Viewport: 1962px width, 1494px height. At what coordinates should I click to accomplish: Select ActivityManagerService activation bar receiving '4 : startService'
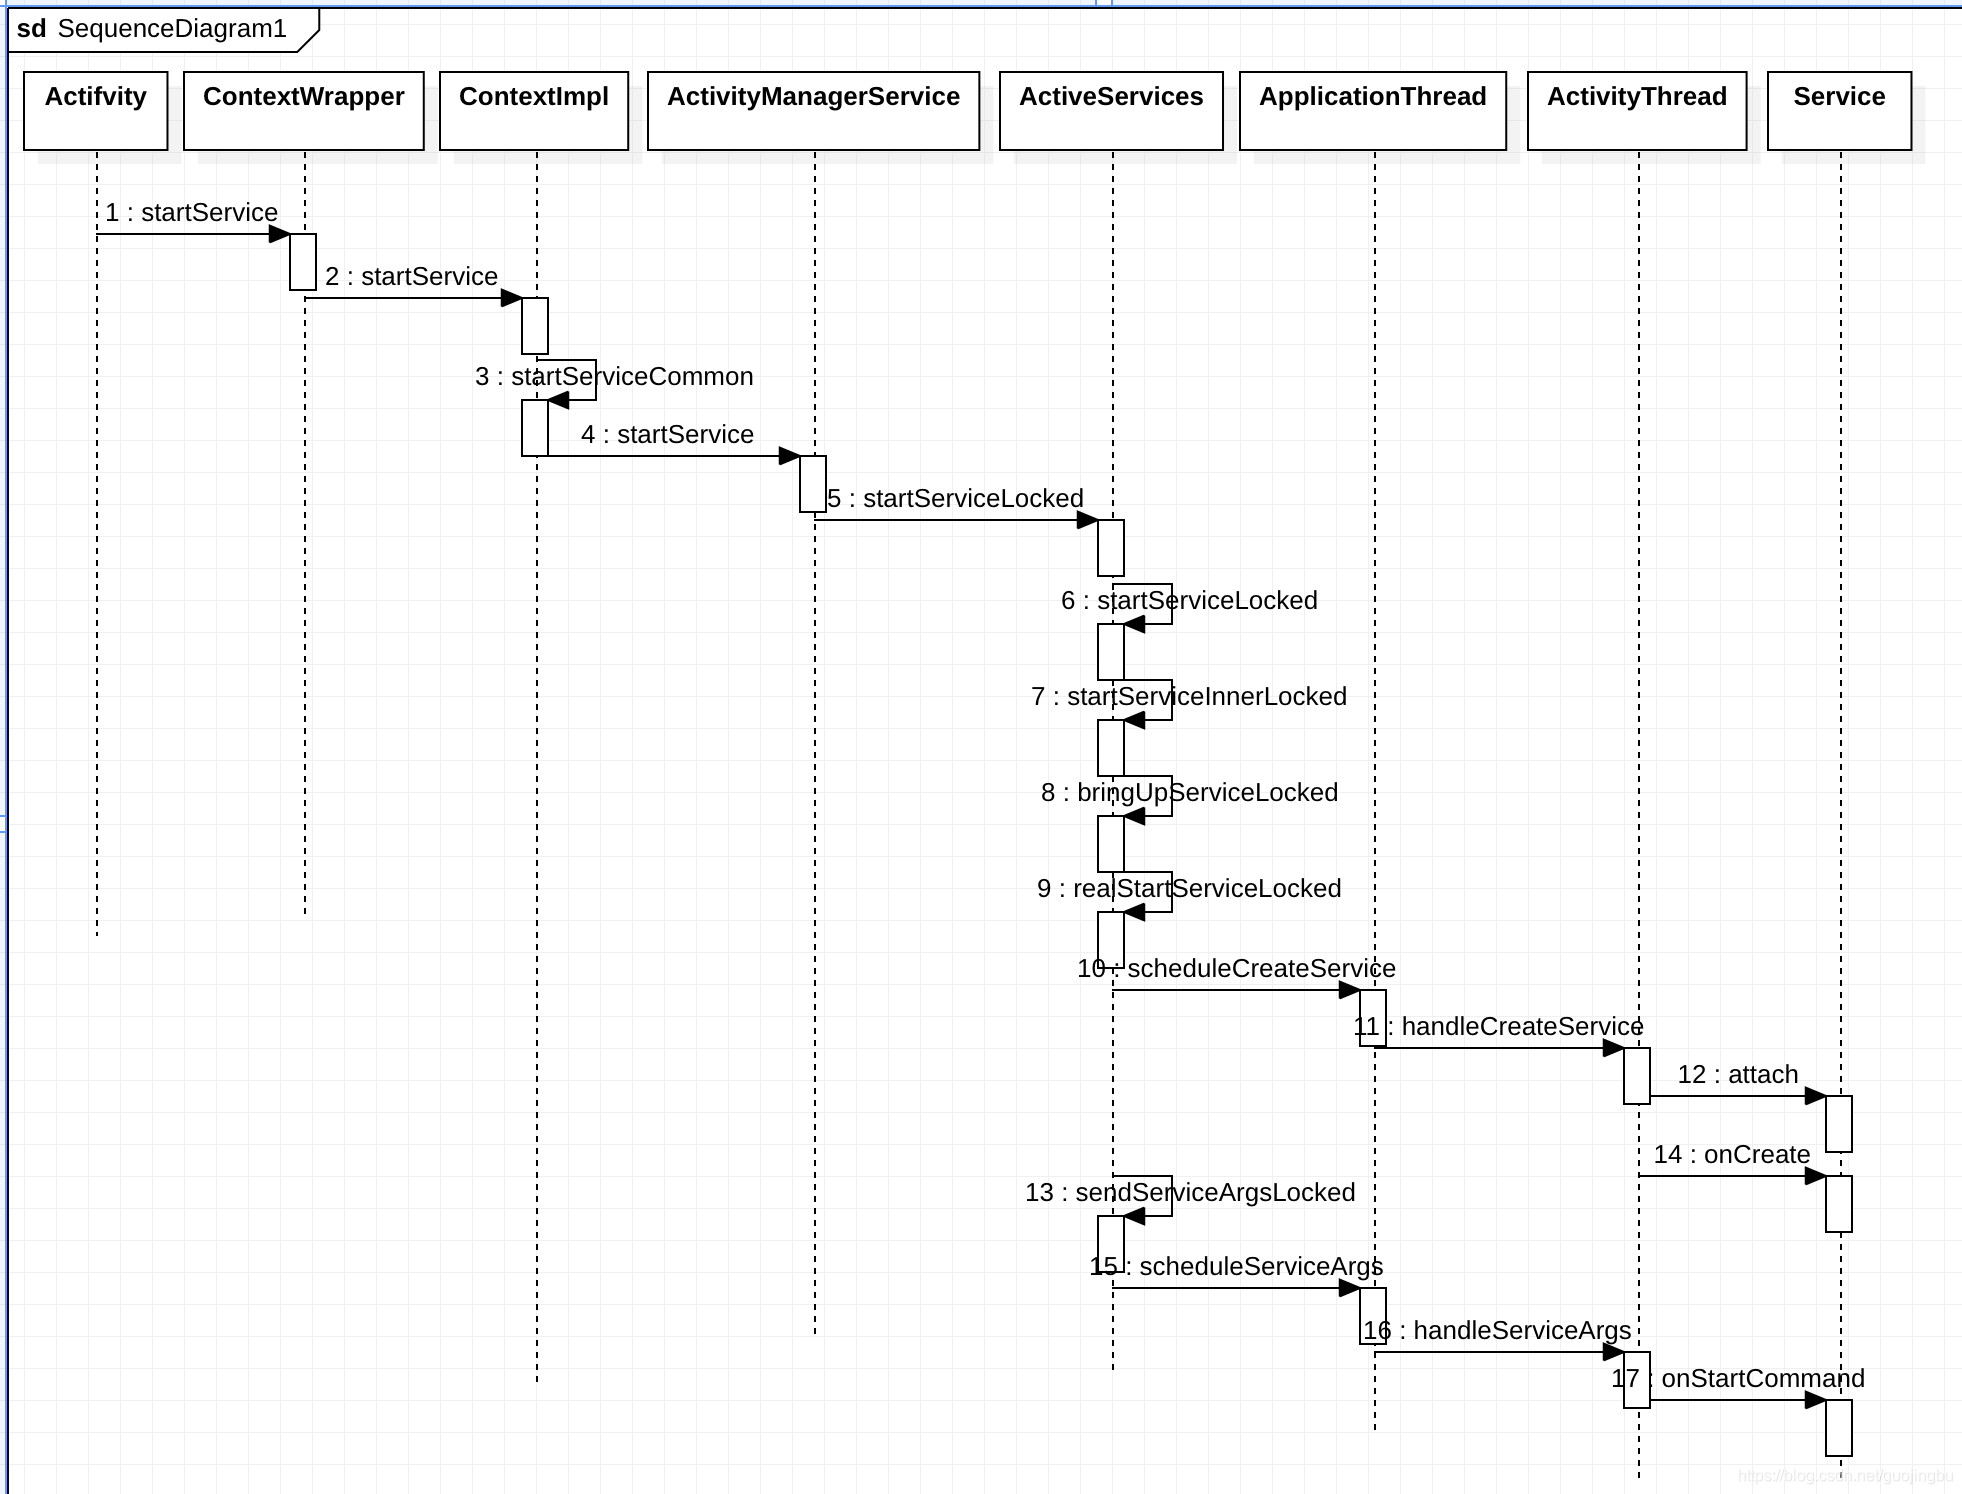point(813,484)
